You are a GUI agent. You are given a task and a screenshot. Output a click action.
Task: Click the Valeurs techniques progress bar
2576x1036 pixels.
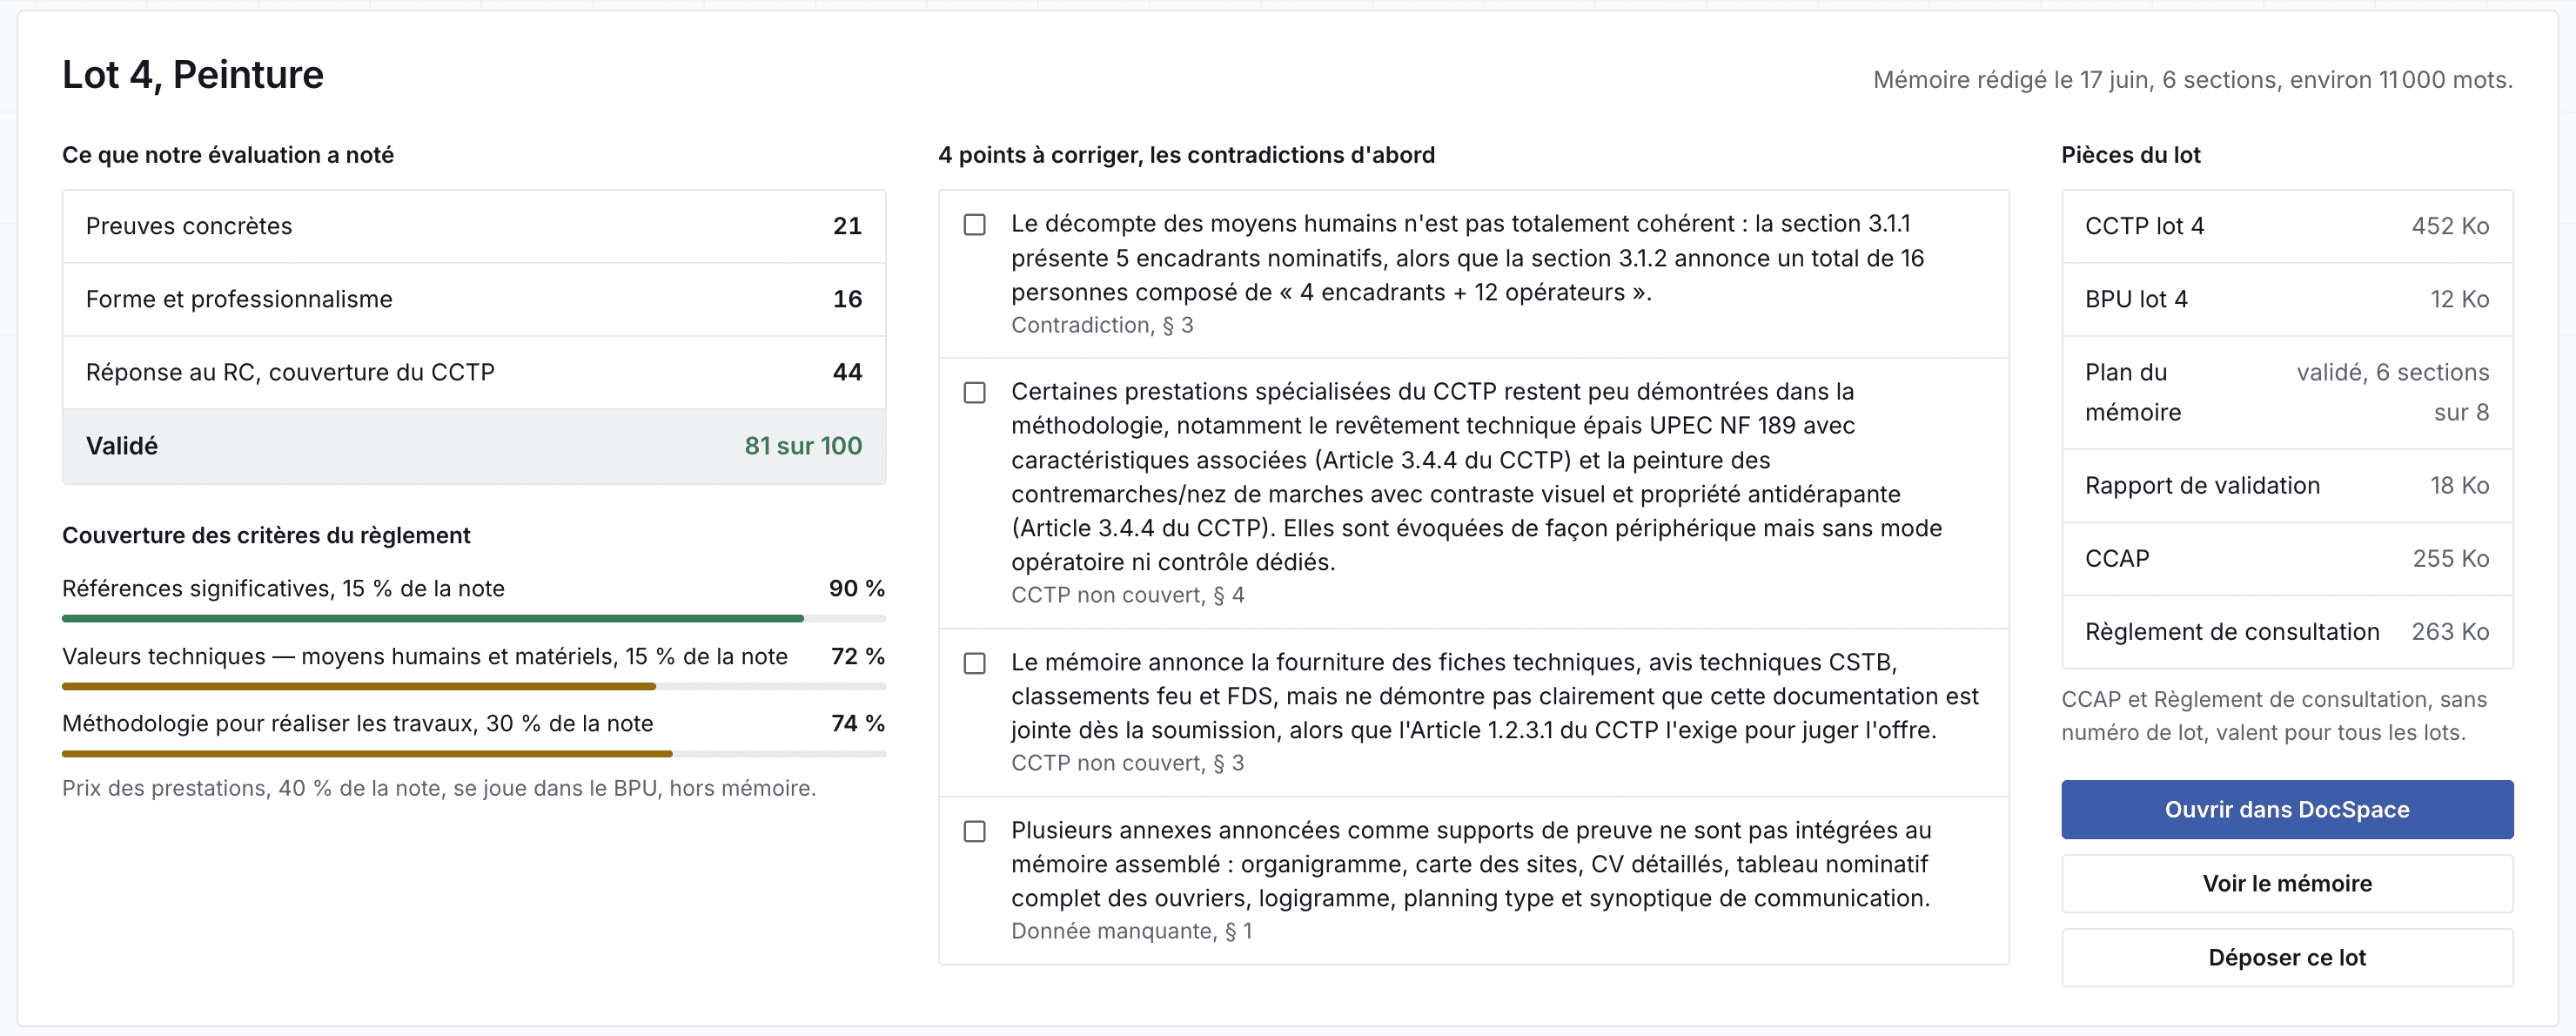473,687
